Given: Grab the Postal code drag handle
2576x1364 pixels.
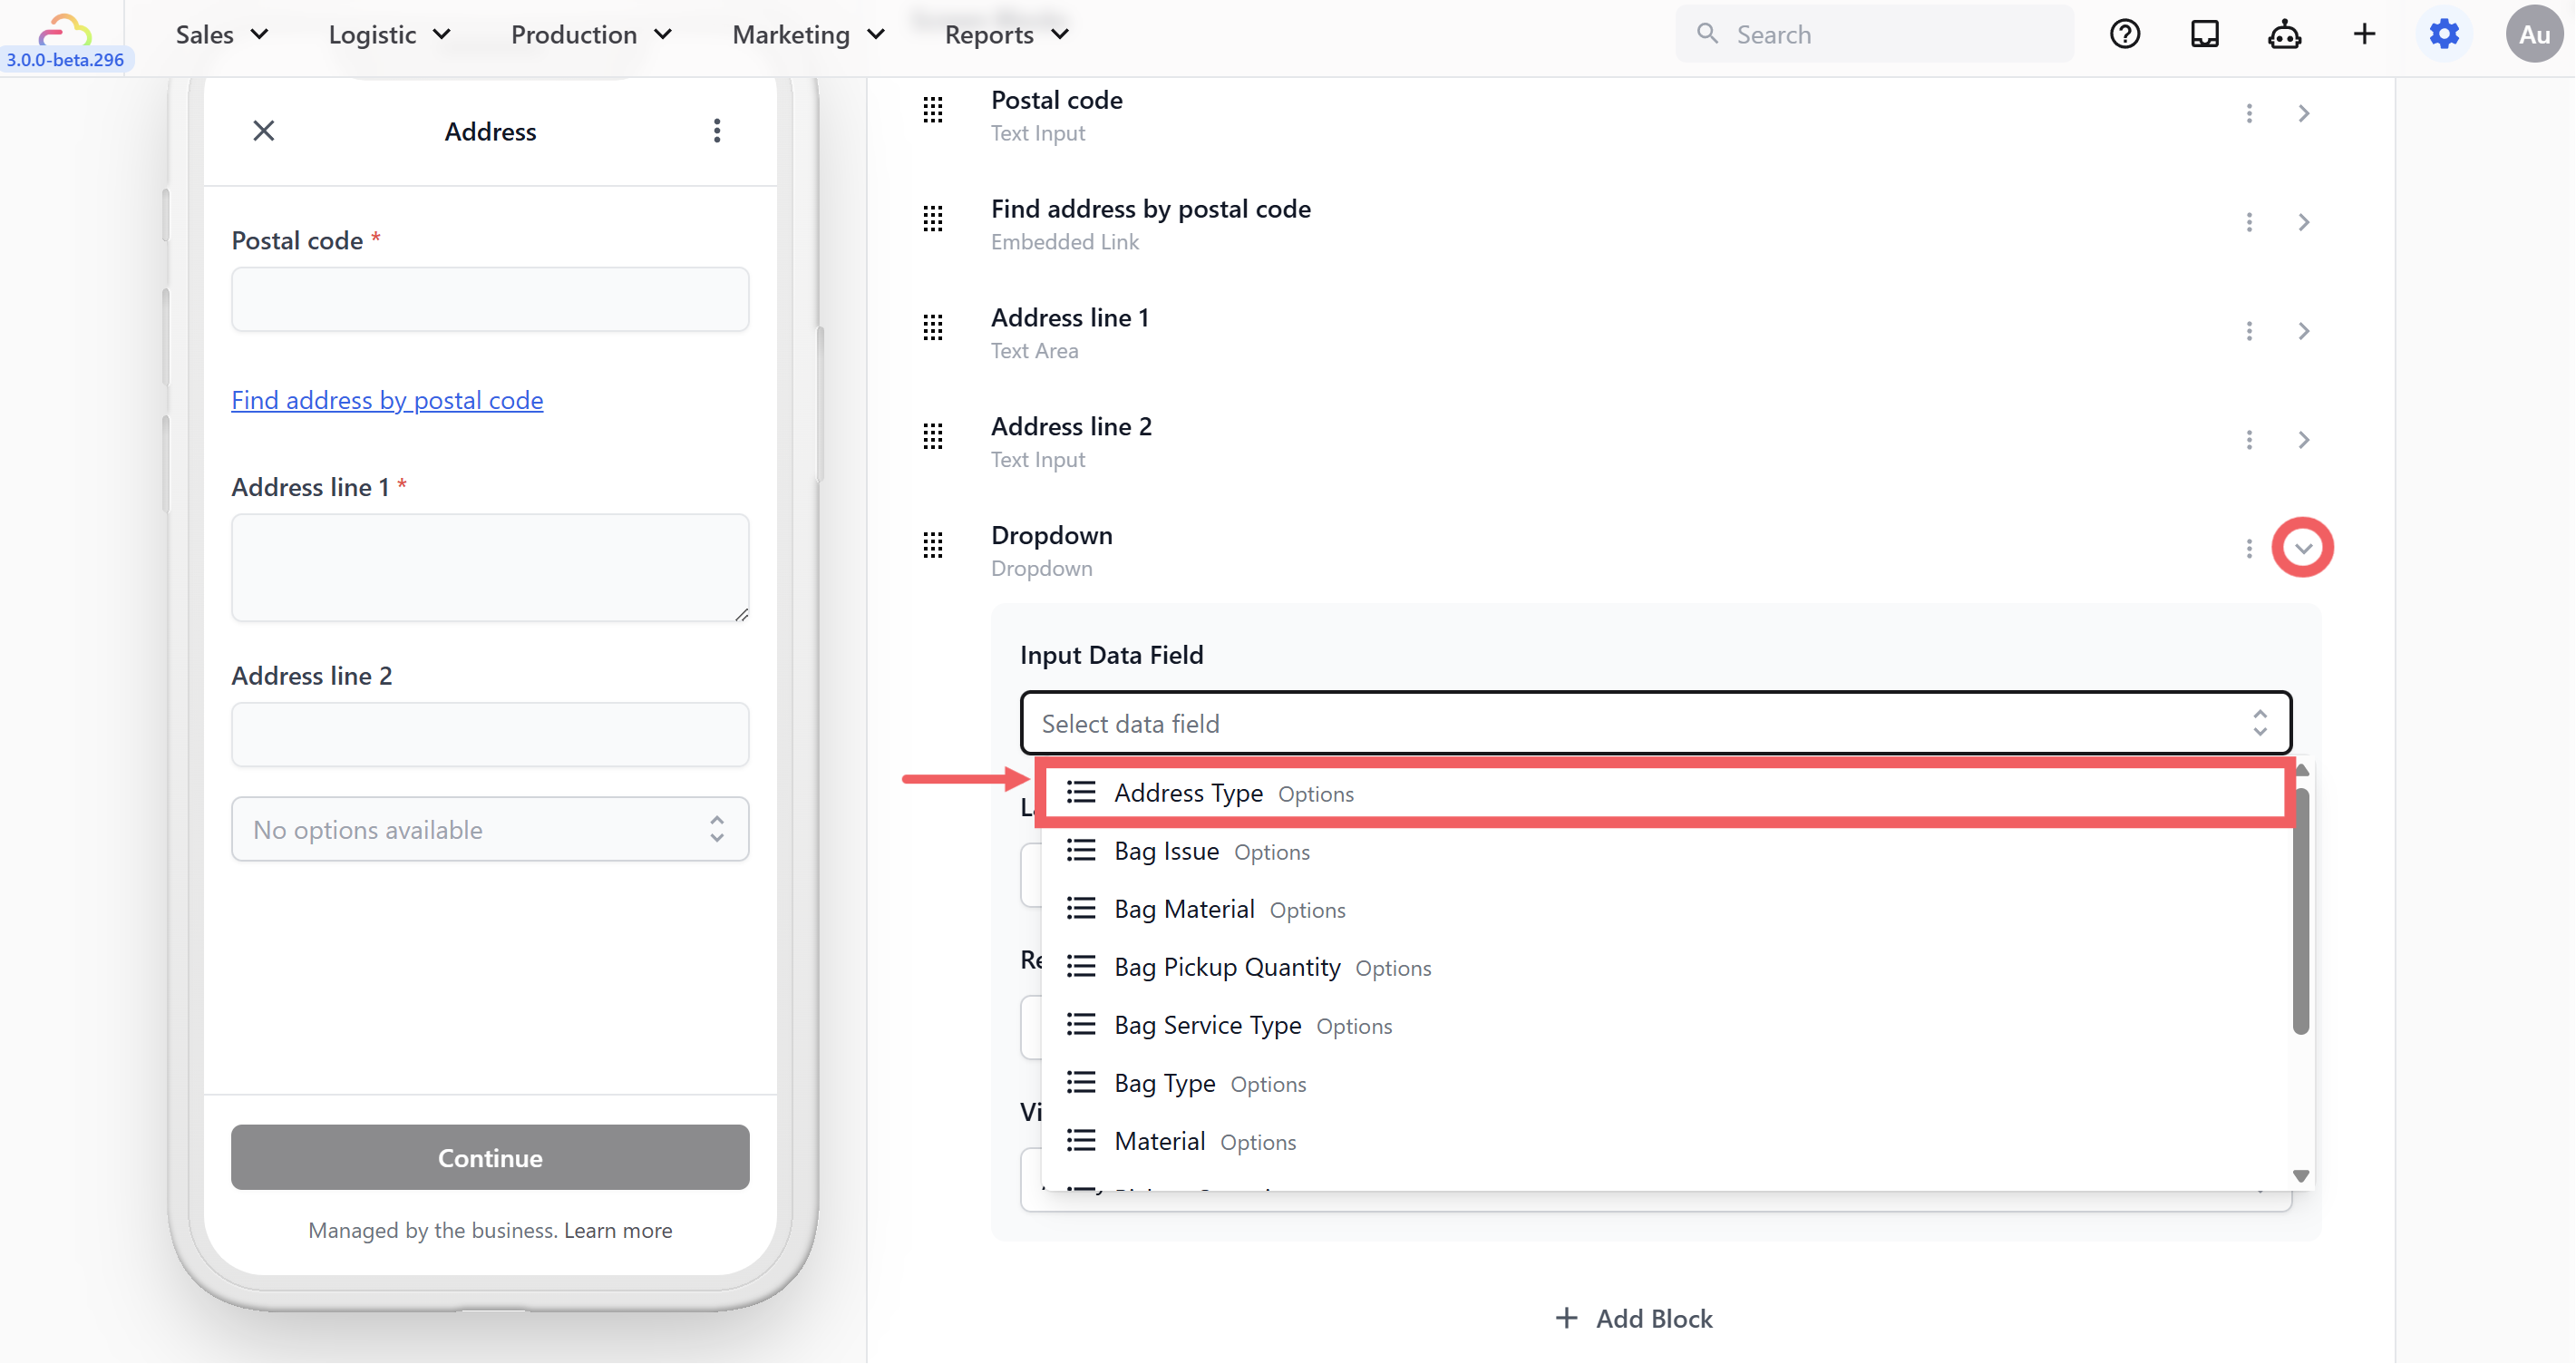Looking at the screenshot, I should (932, 110).
